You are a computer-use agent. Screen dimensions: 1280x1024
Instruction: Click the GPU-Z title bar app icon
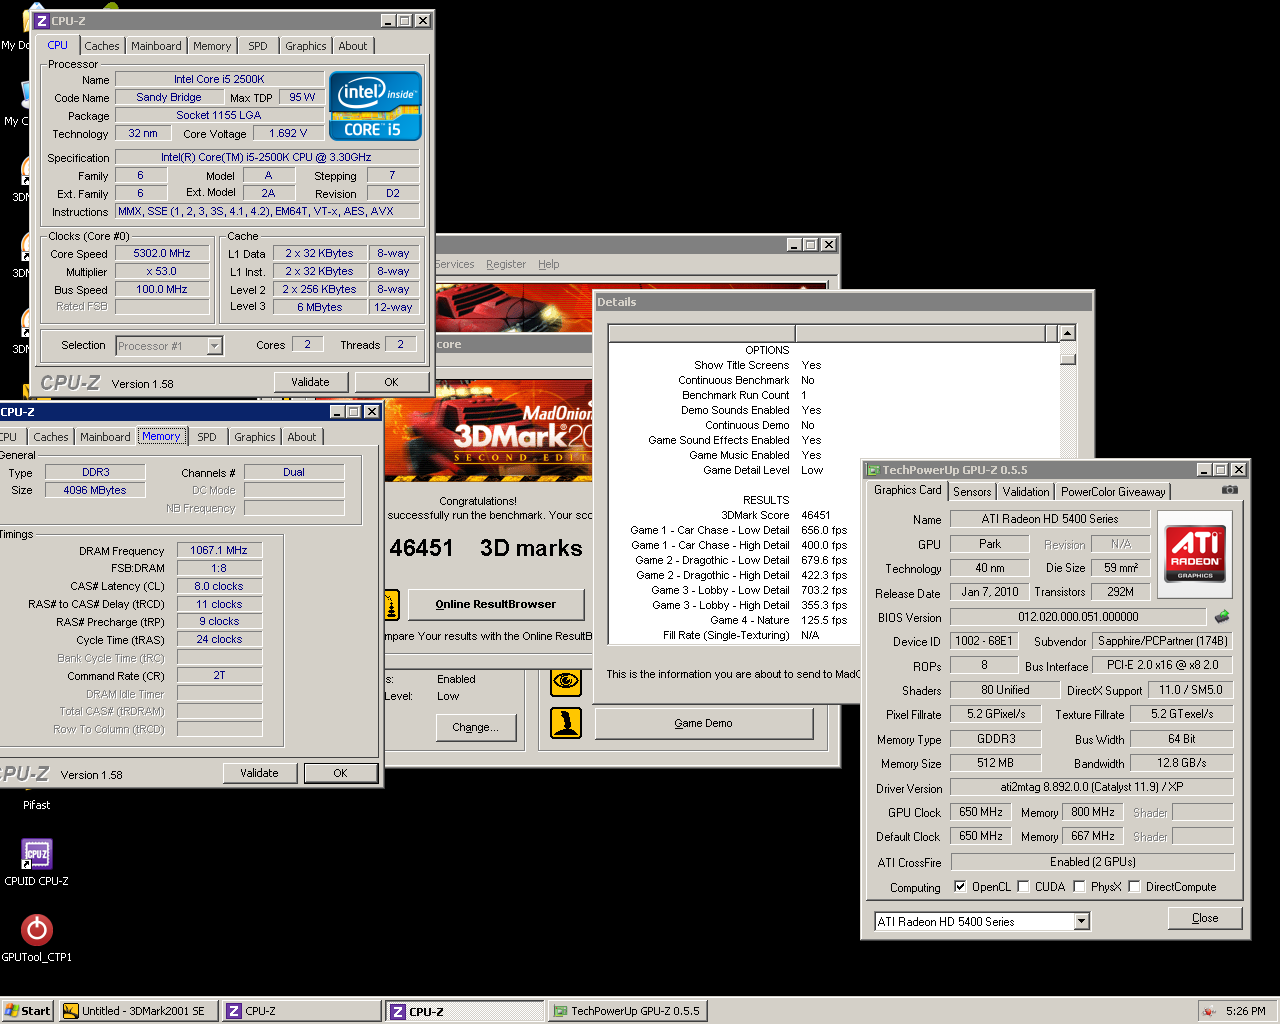(873, 470)
